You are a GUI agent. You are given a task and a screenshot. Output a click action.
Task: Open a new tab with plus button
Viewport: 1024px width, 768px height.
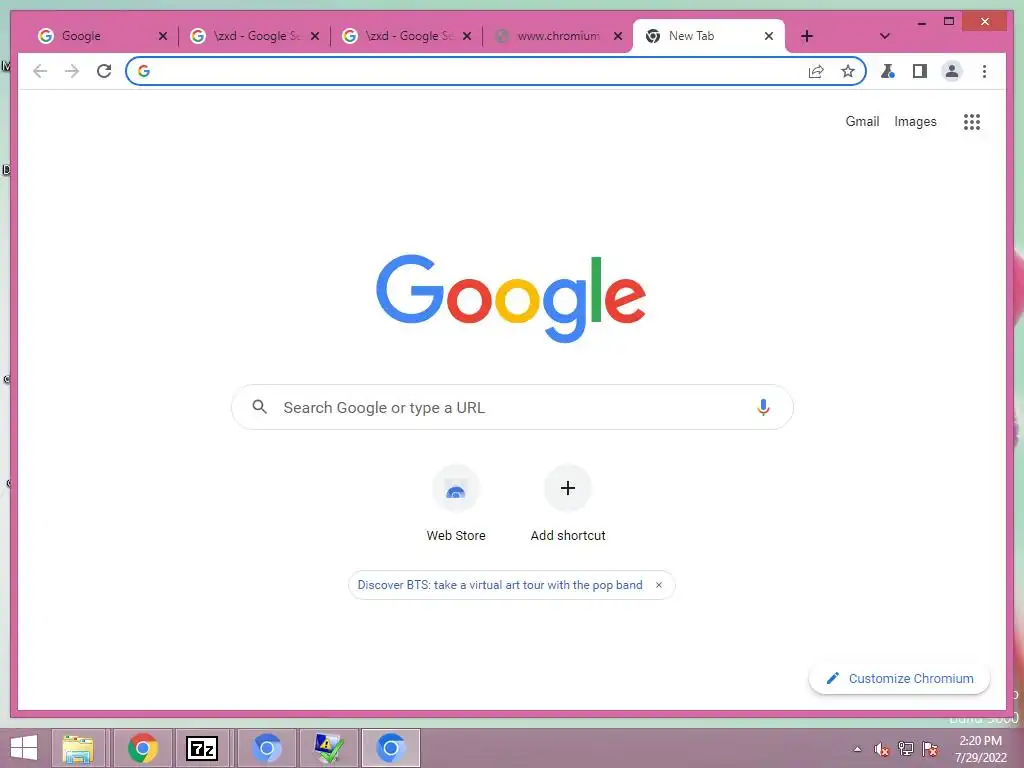click(x=807, y=36)
